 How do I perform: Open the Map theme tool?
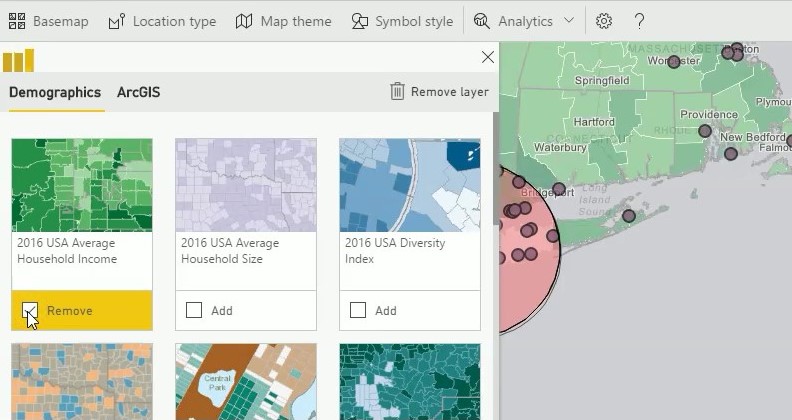click(x=284, y=21)
